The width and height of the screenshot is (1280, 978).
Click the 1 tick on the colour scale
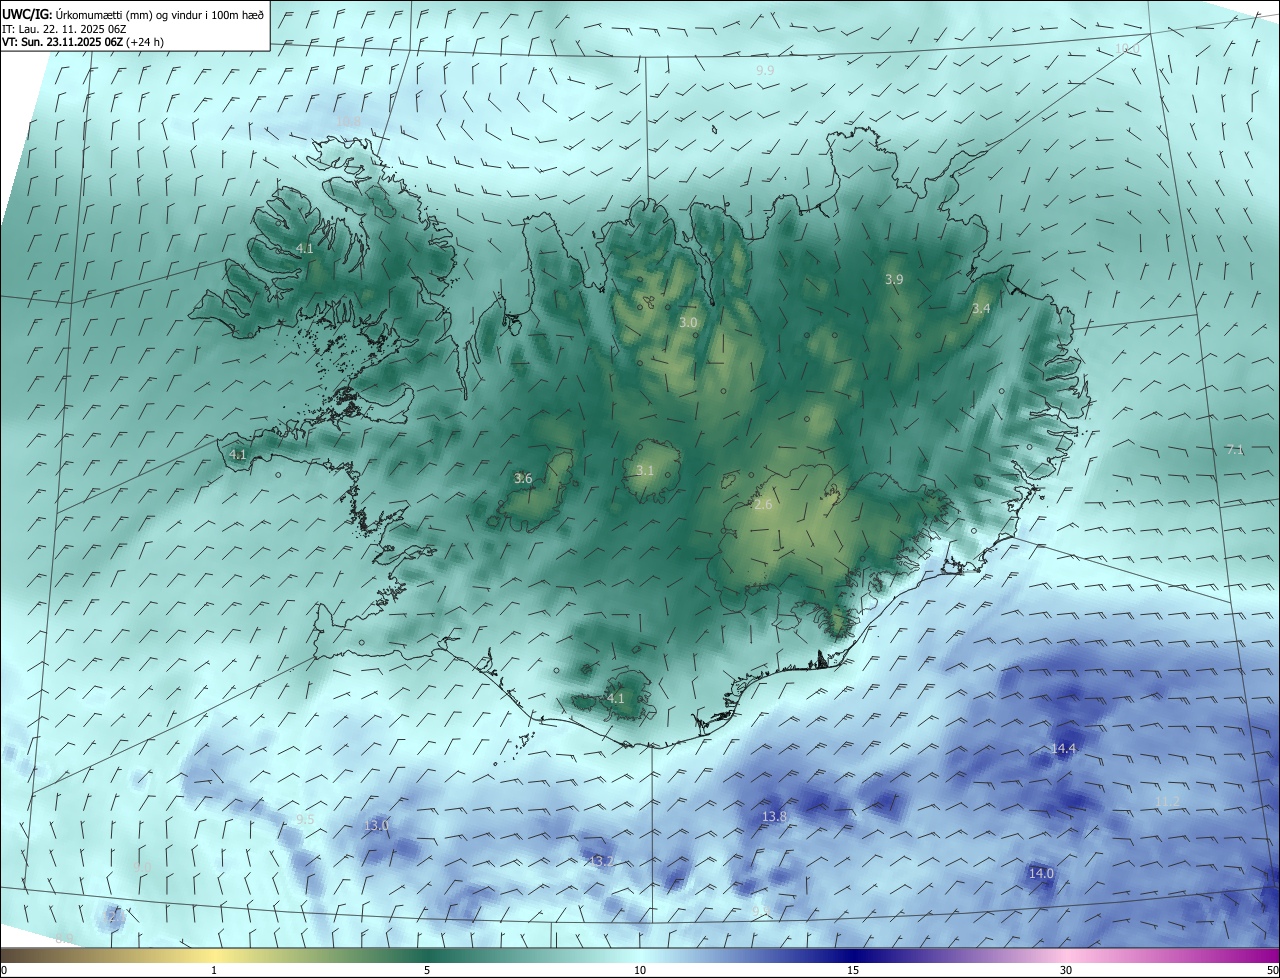click(x=214, y=970)
